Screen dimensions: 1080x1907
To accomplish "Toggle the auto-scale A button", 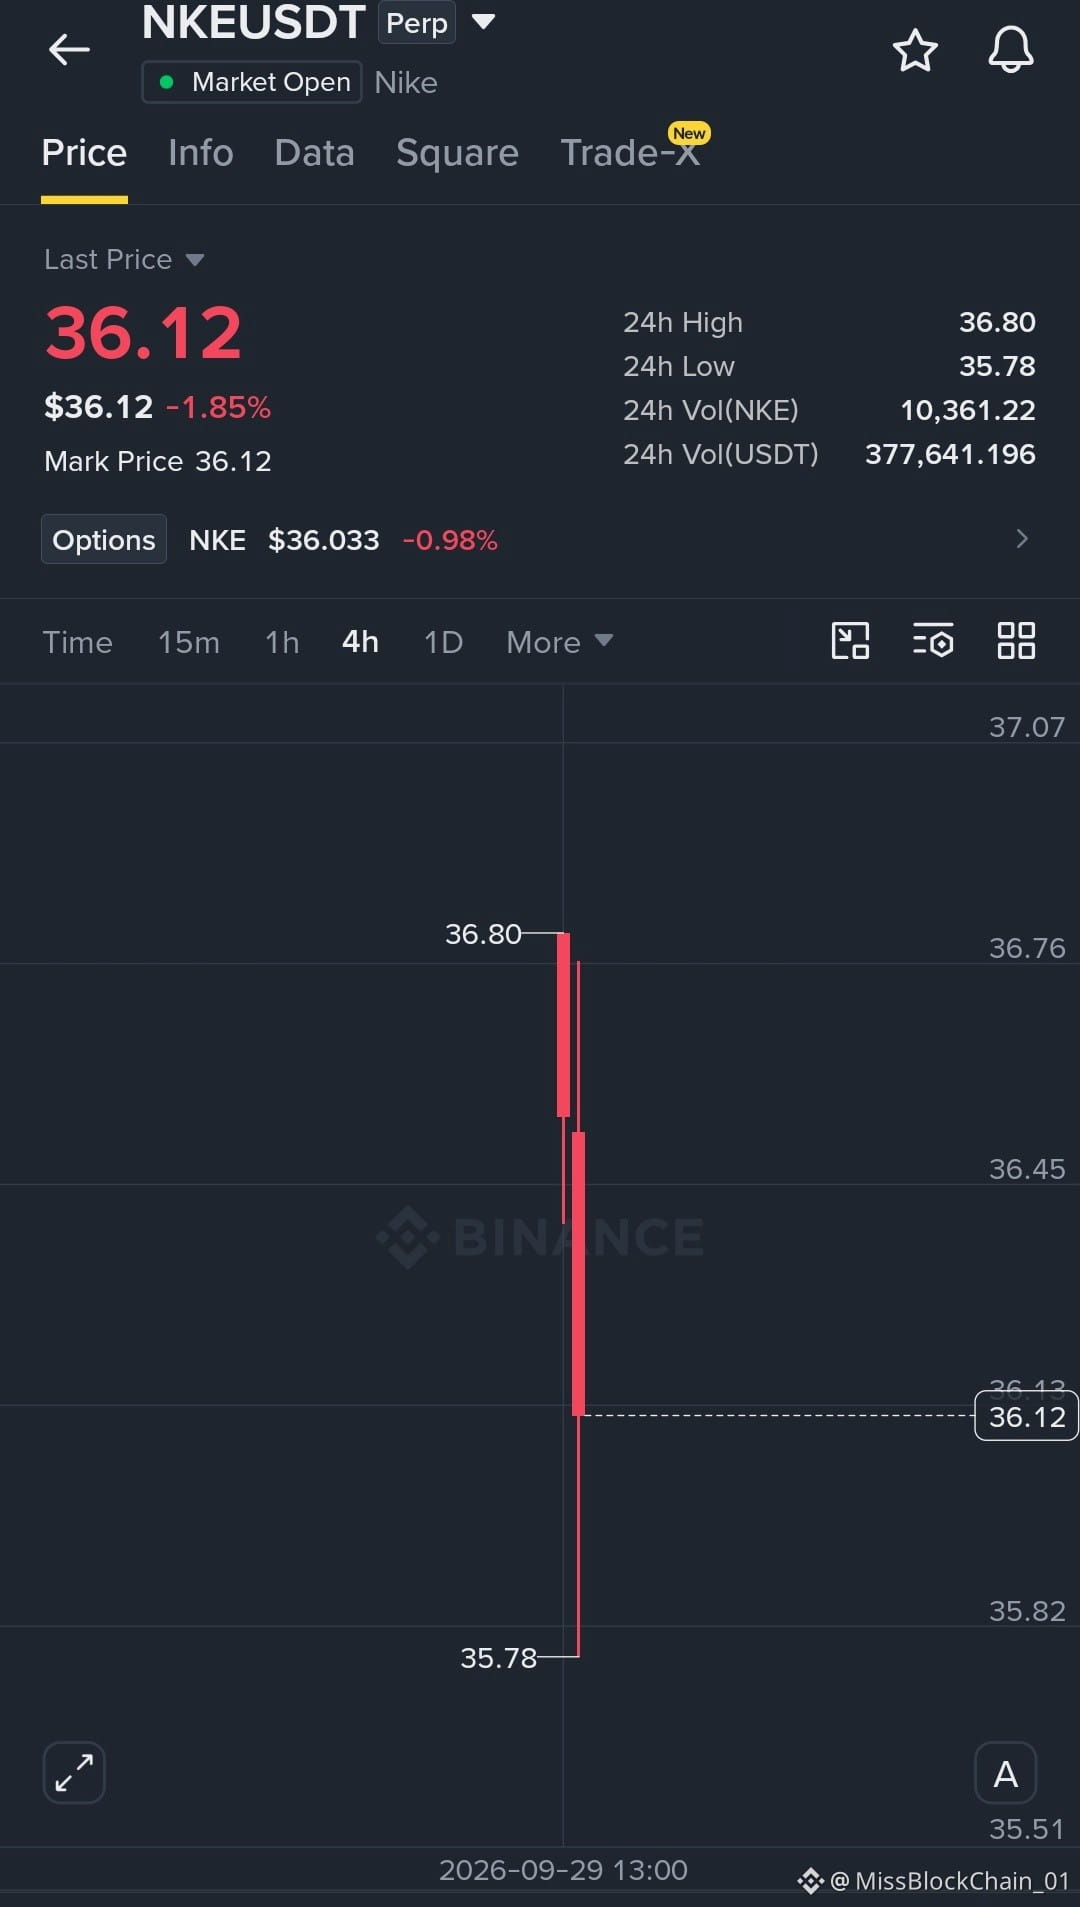I will pos(1006,1773).
